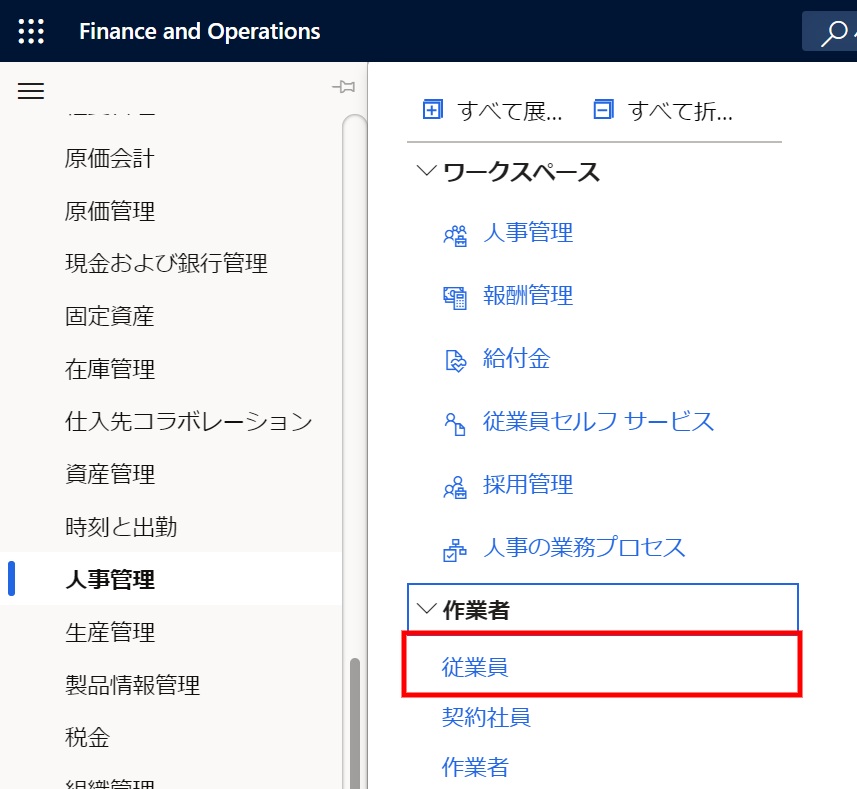Click the navigation pane scrollbar thumb

pos(355,723)
